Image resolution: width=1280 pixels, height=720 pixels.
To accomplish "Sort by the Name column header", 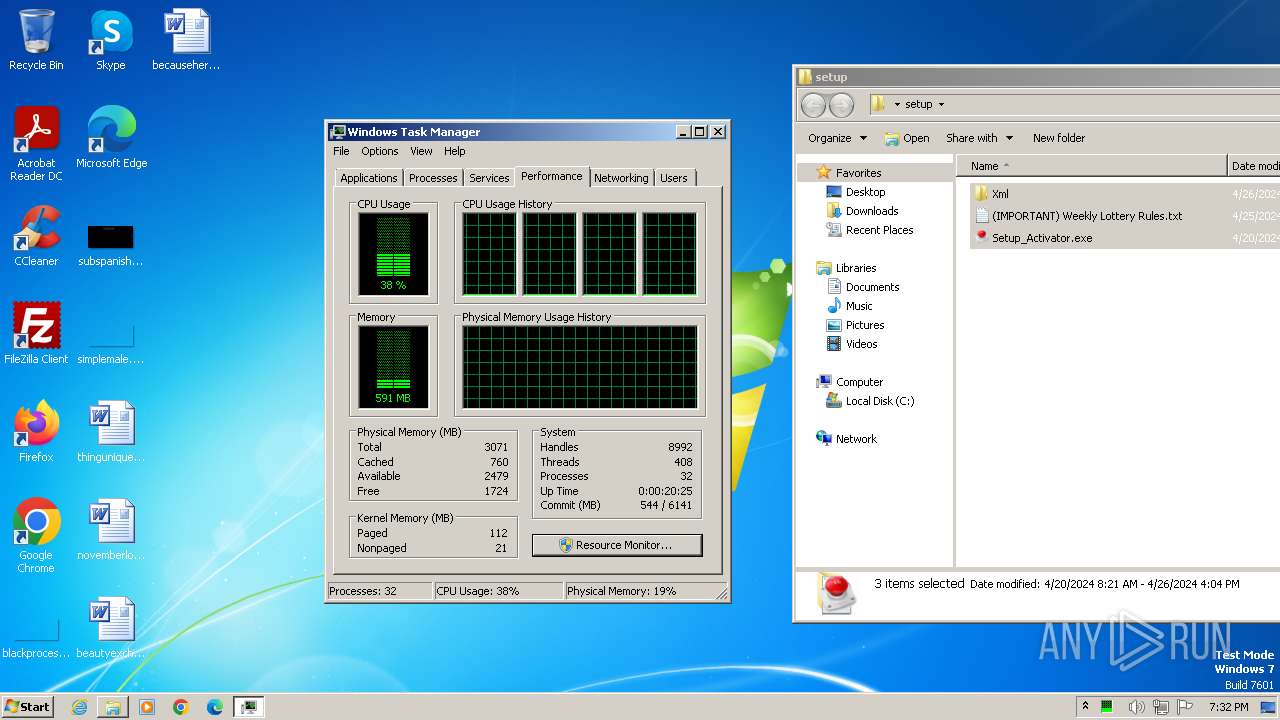I will coord(1091,166).
